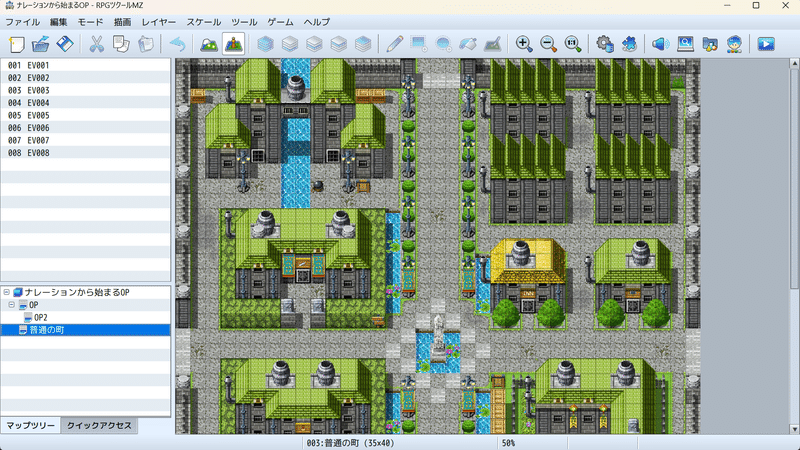This screenshot has height=450, width=800.
Task: Select event 008 EV008 in list
Action: coord(86,153)
